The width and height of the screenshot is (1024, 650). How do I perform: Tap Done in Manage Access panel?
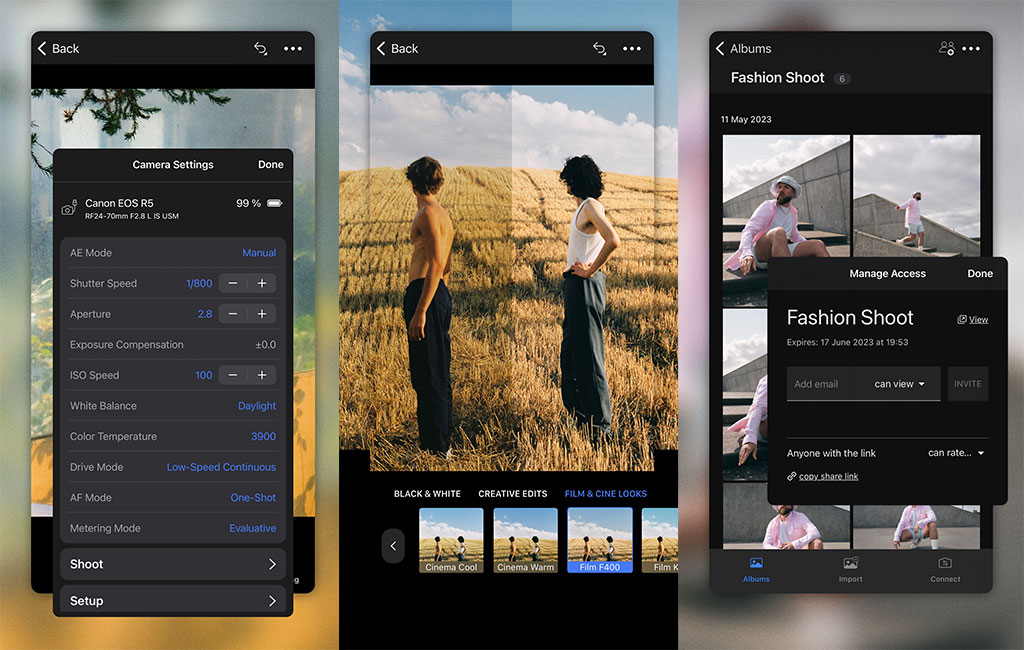tap(980, 274)
